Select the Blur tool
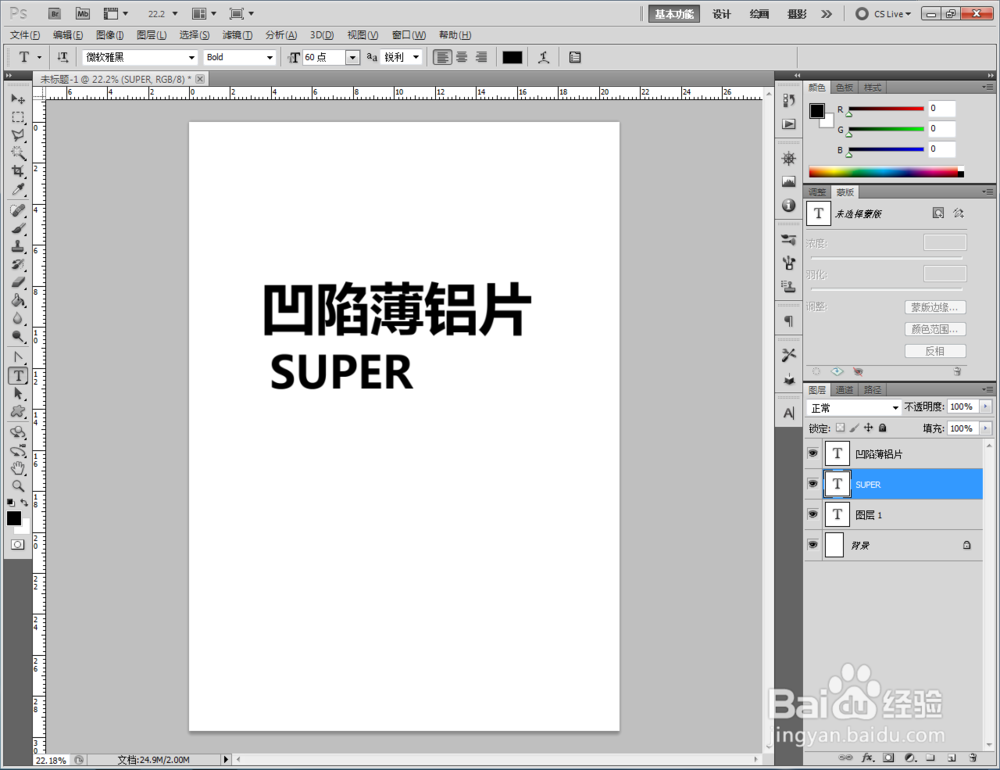This screenshot has width=1000, height=770. pyautogui.click(x=18, y=318)
